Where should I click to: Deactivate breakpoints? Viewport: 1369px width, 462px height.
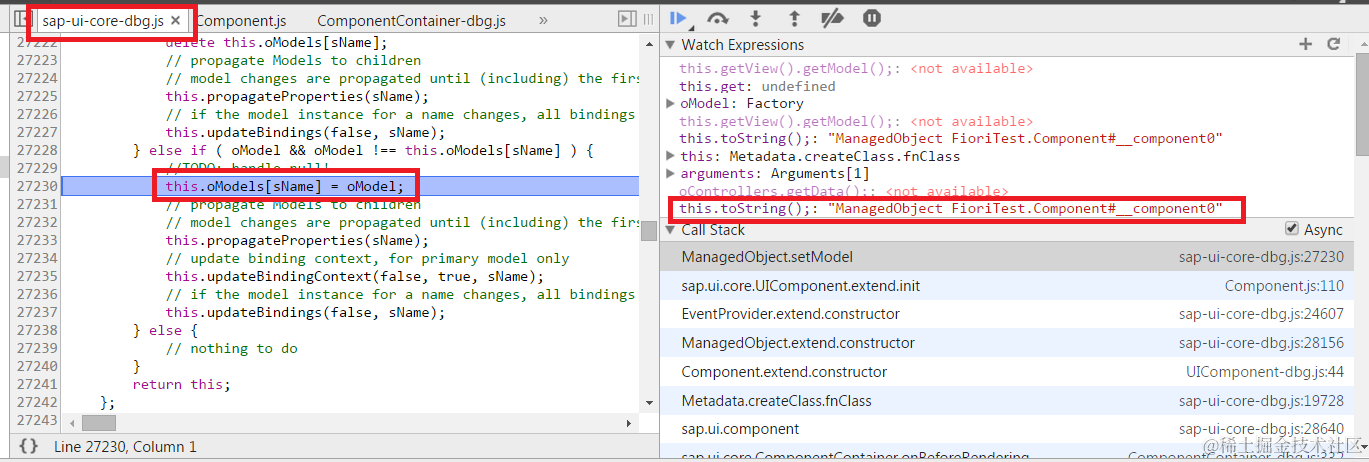(832, 18)
